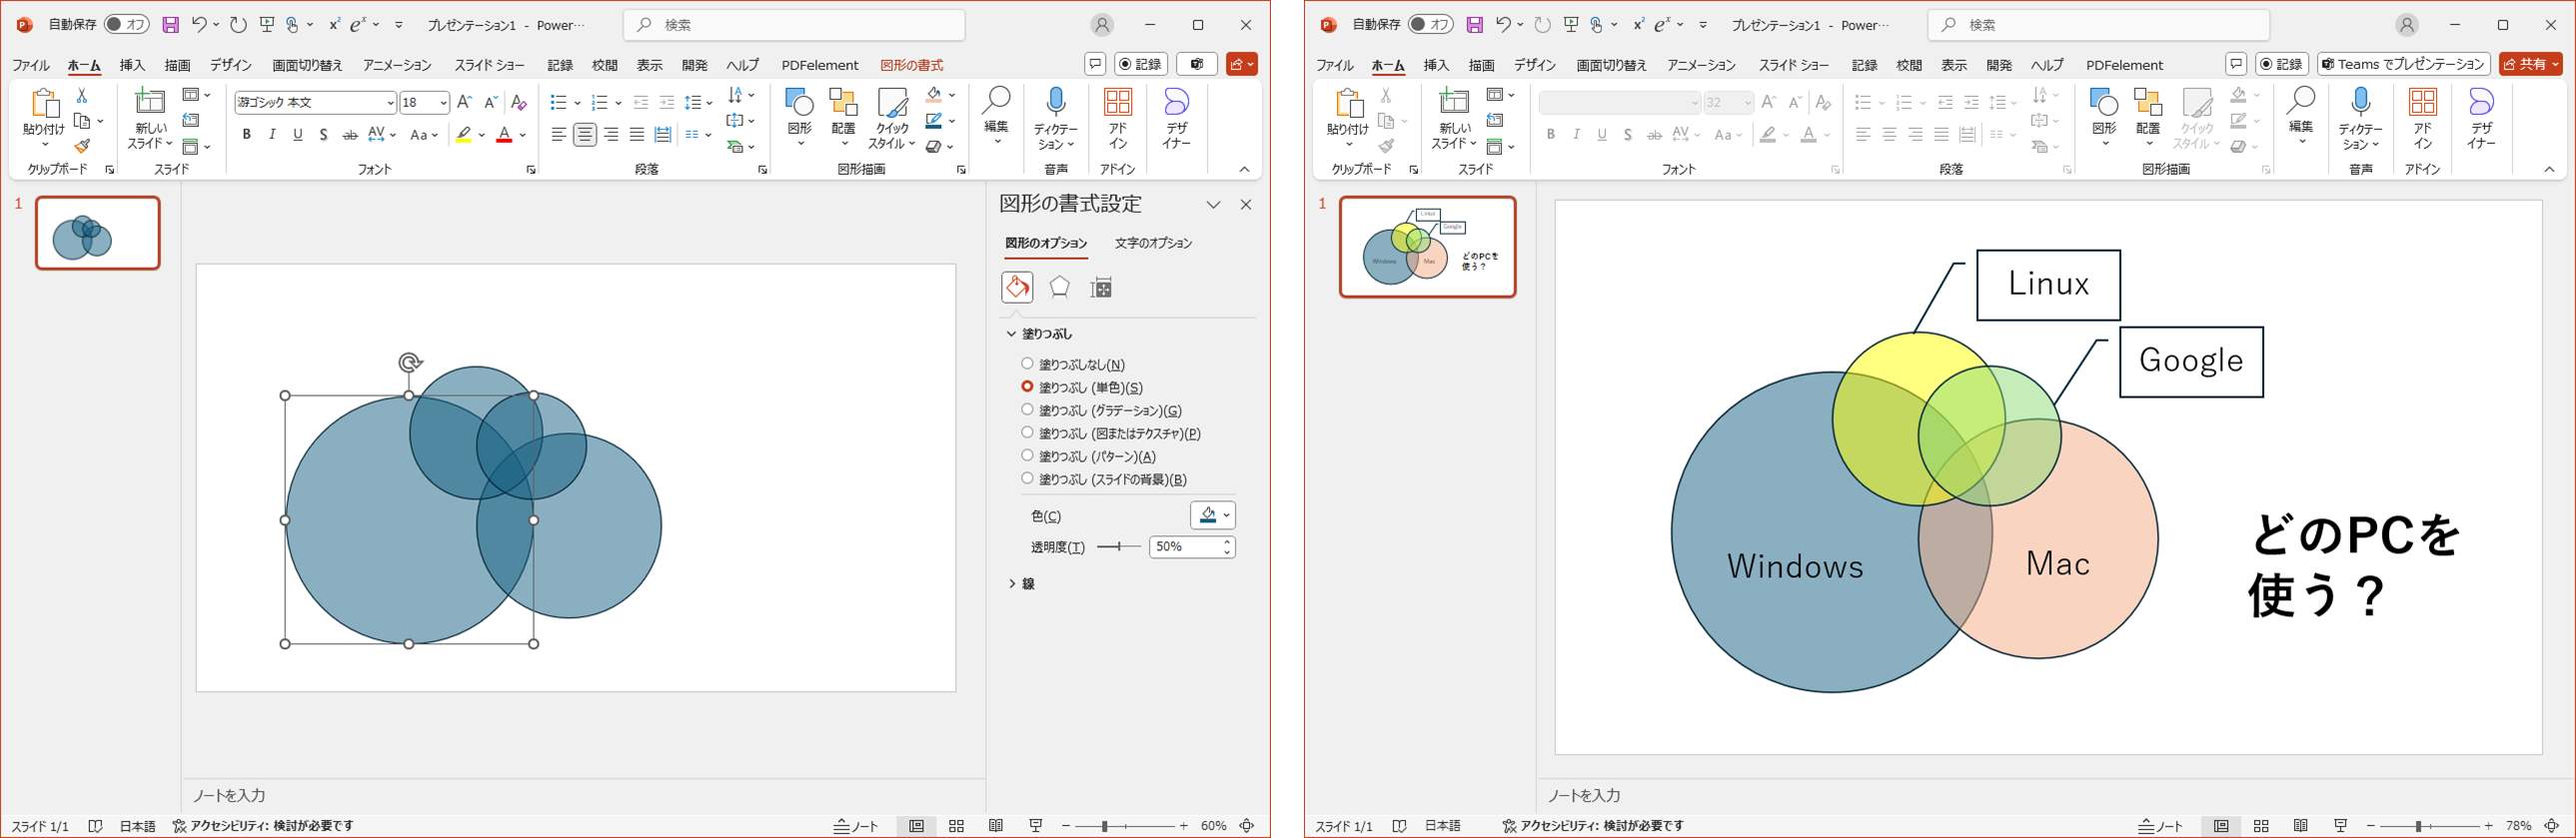Click Save icon in right window title bar
Image resolution: width=2576 pixels, height=838 pixels.
pos(1475,25)
